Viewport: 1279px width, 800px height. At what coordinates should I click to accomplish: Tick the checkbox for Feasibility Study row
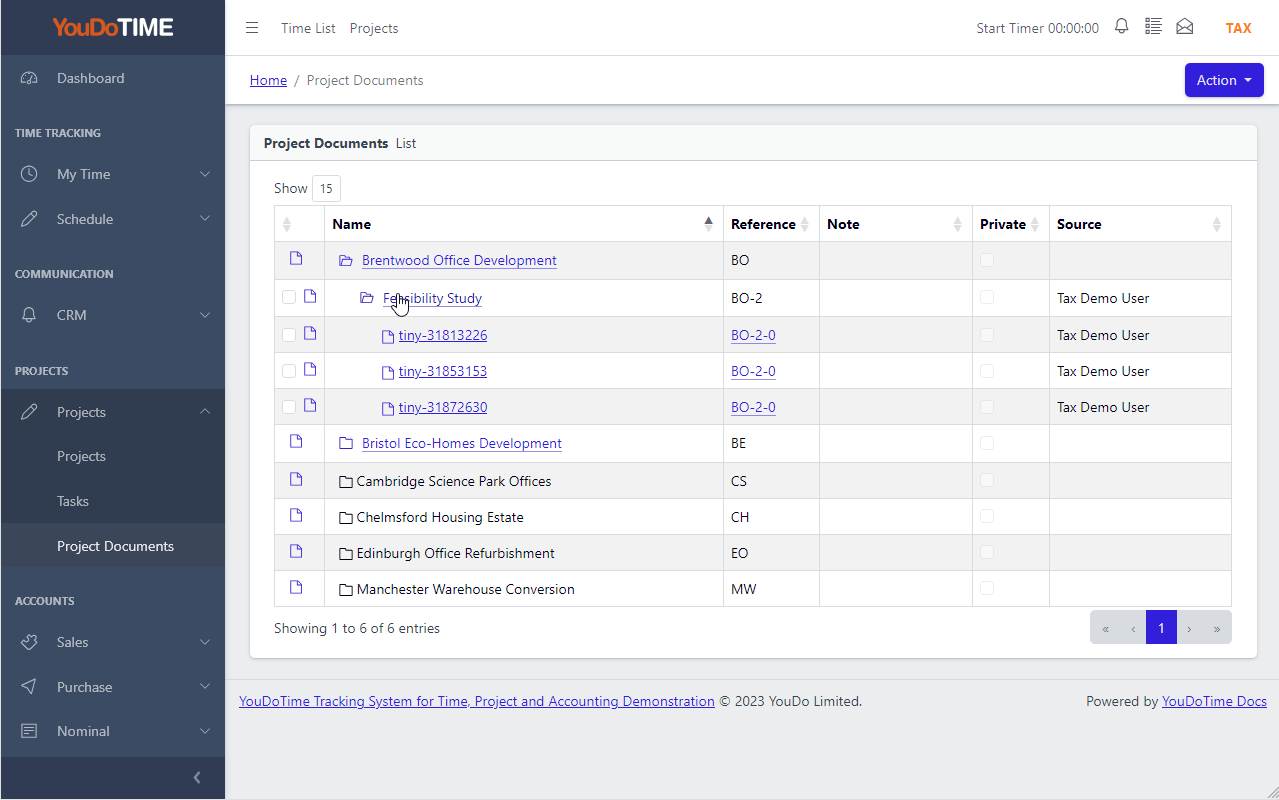pyautogui.click(x=289, y=298)
